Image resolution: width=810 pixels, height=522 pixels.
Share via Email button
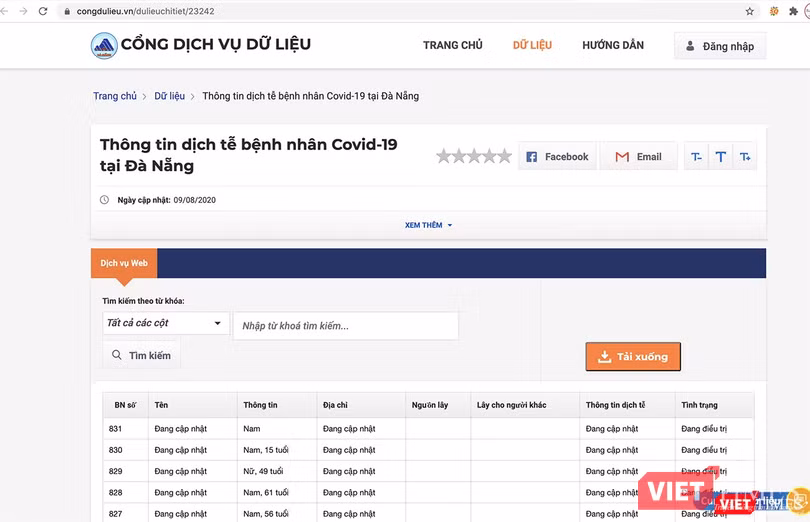[x=638, y=157]
